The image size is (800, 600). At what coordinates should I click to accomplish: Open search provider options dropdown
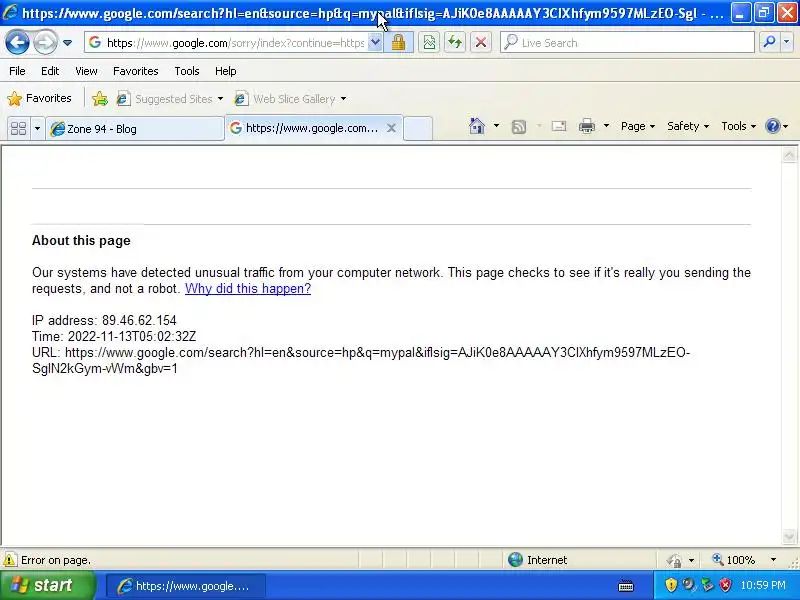786,42
